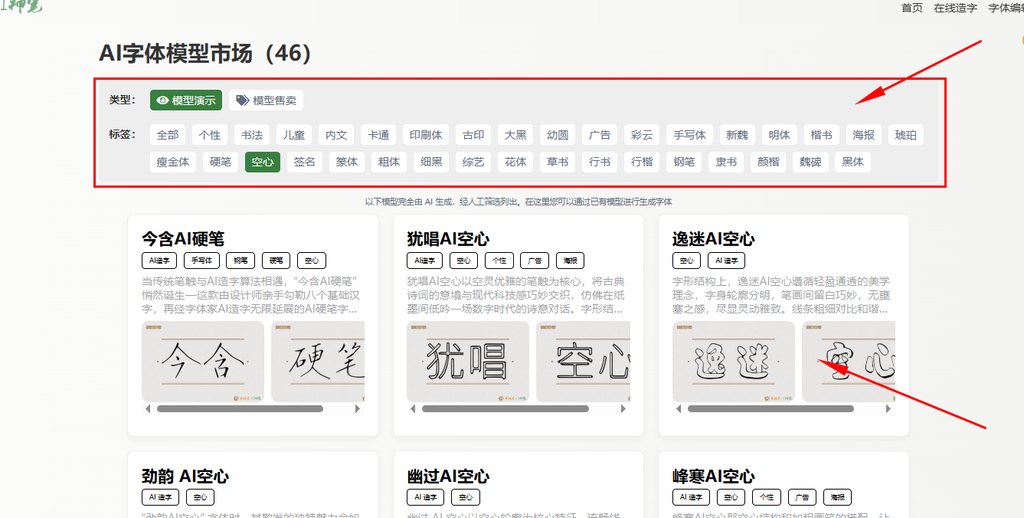Click the 海报 tag on 犹唱AI空心 card
1024x518 pixels.
pyautogui.click(x=570, y=261)
